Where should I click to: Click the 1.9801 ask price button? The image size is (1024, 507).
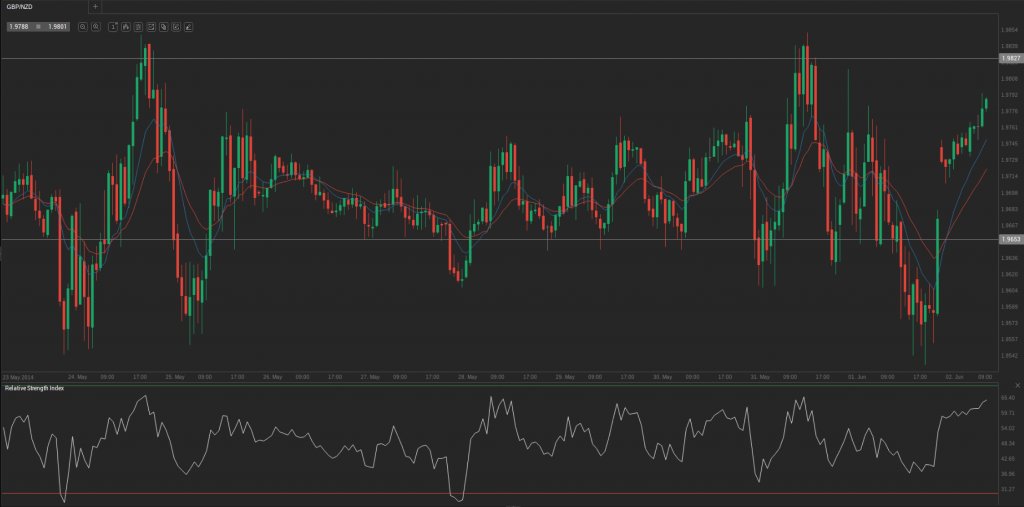pos(58,27)
